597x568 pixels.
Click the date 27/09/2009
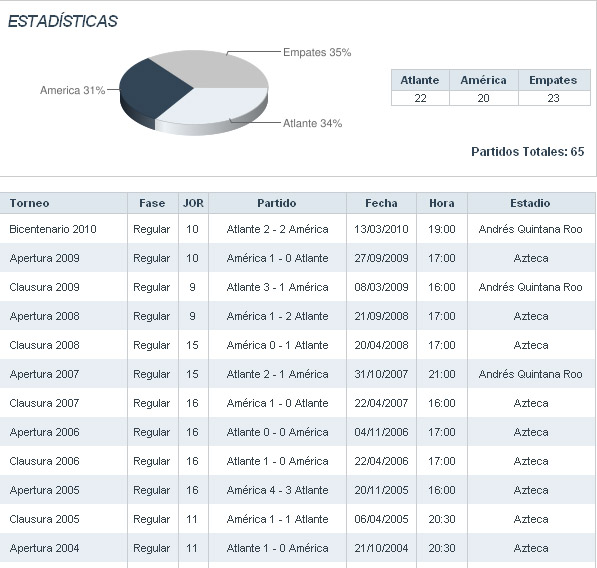click(381, 258)
